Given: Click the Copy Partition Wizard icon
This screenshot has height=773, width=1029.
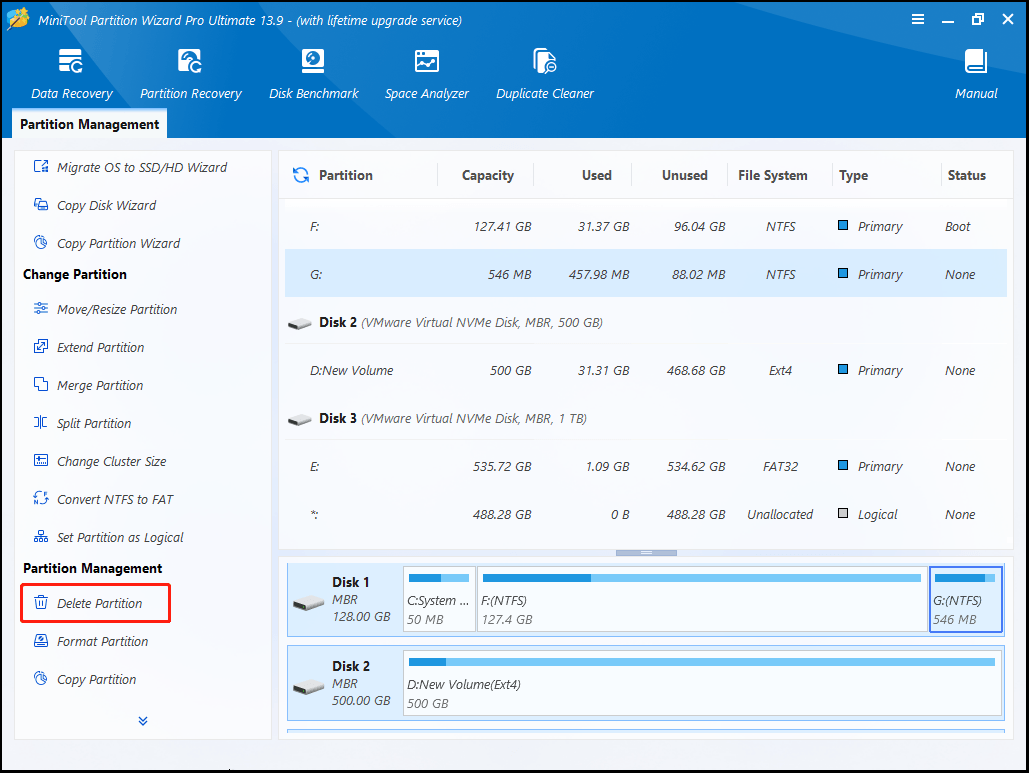Looking at the screenshot, I should 41,243.
